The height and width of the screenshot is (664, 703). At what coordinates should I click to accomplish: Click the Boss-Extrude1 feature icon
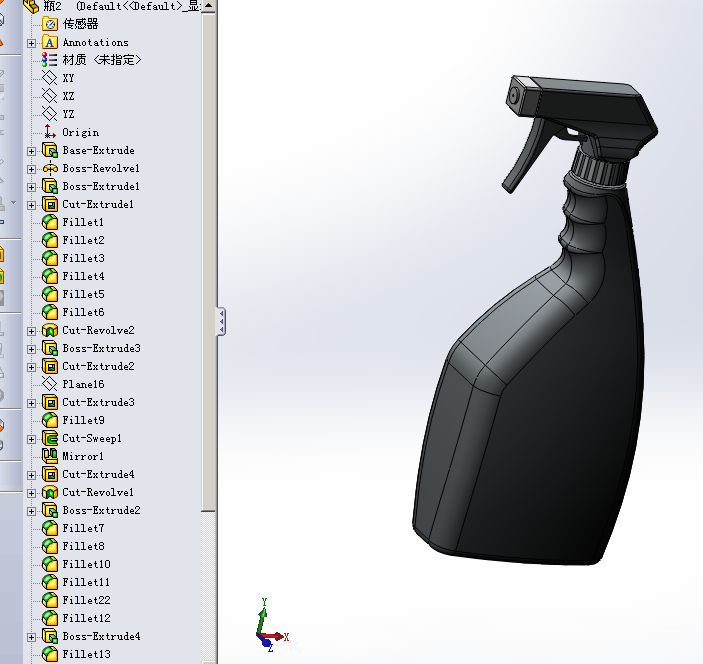click(50, 186)
